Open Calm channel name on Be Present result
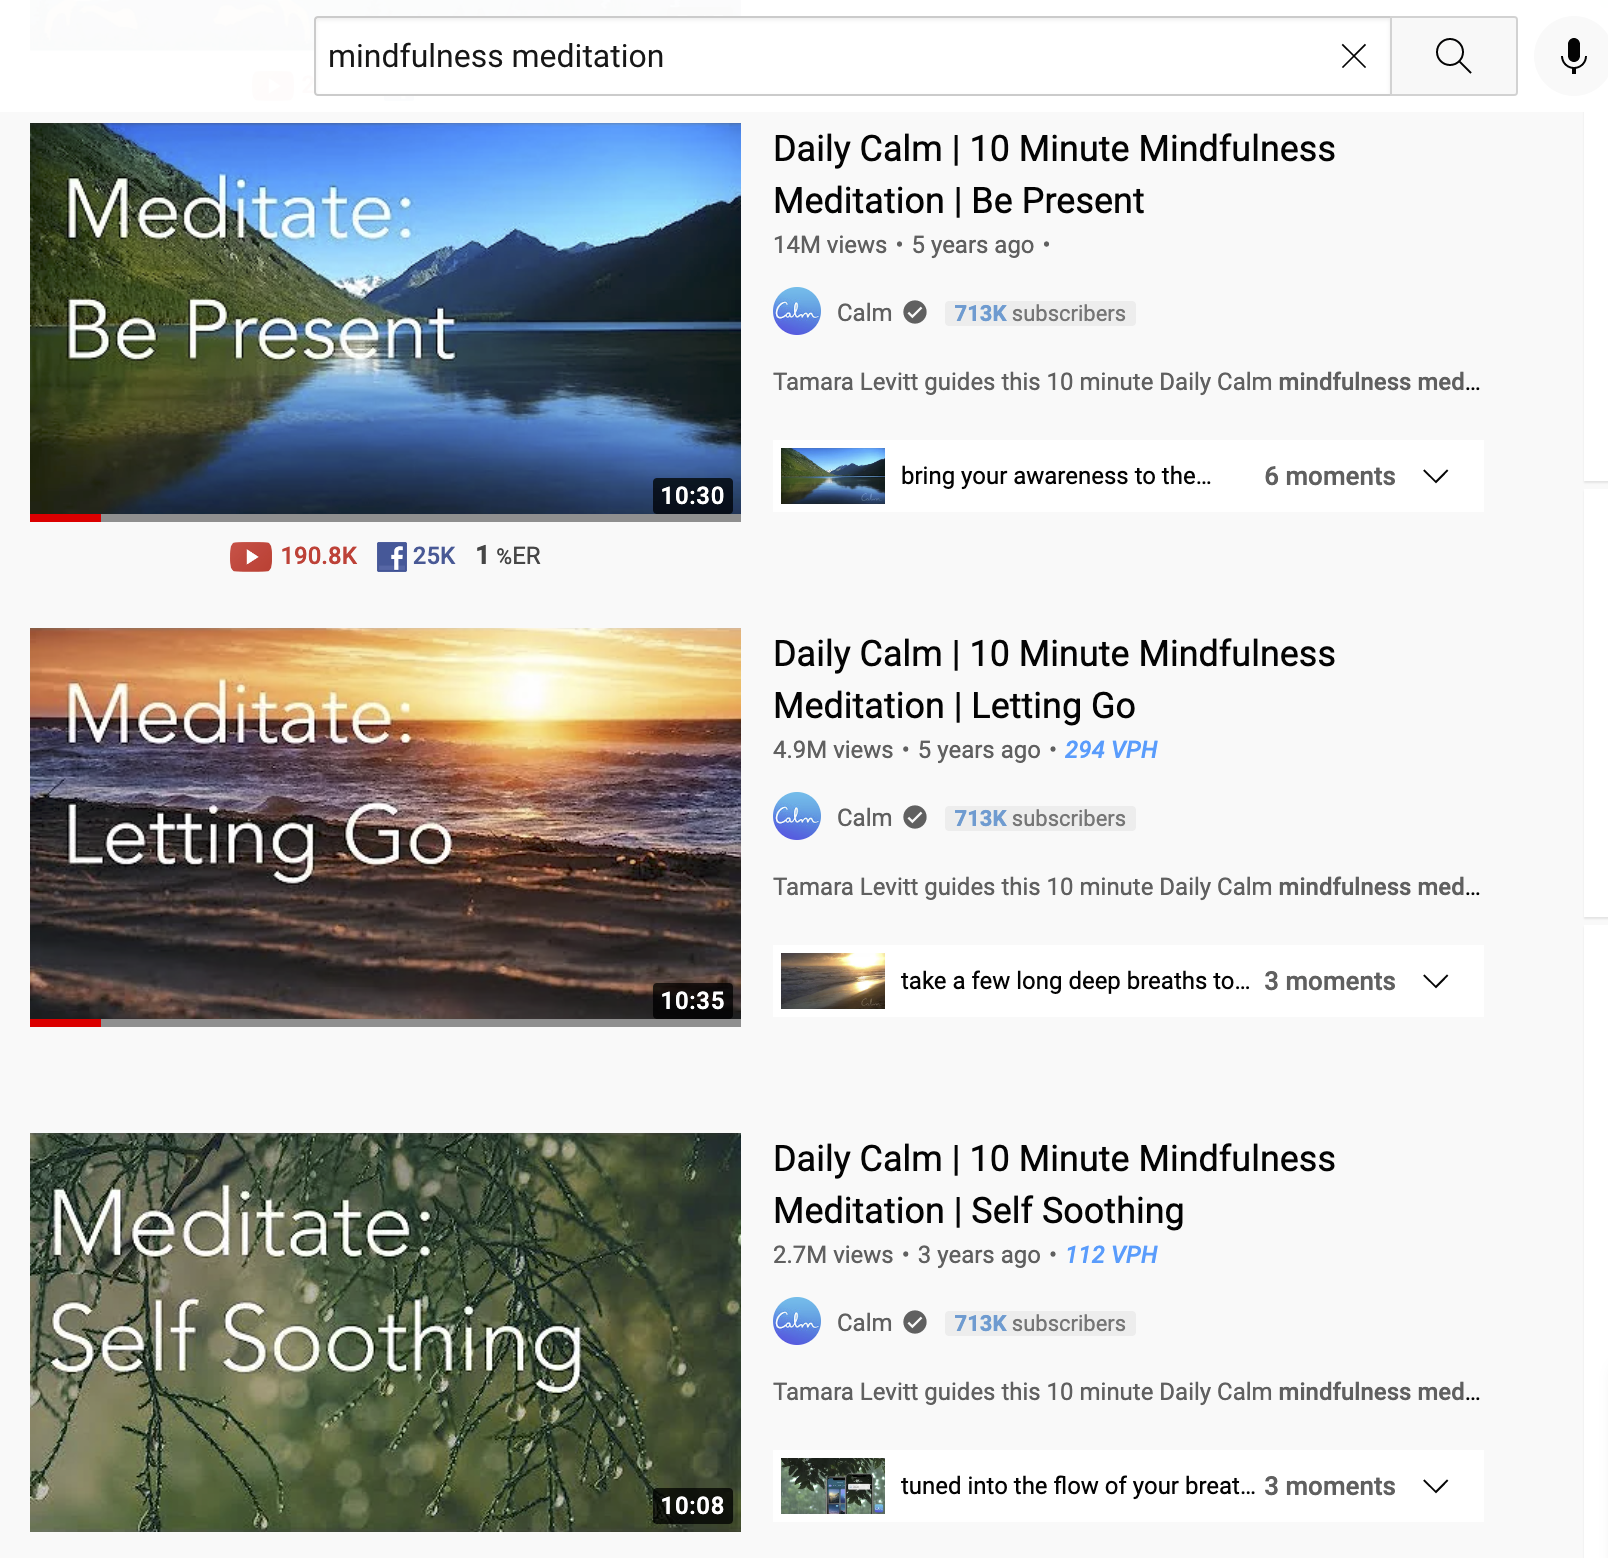The width and height of the screenshot is (1608, 1558). click(x=864, y=313)
